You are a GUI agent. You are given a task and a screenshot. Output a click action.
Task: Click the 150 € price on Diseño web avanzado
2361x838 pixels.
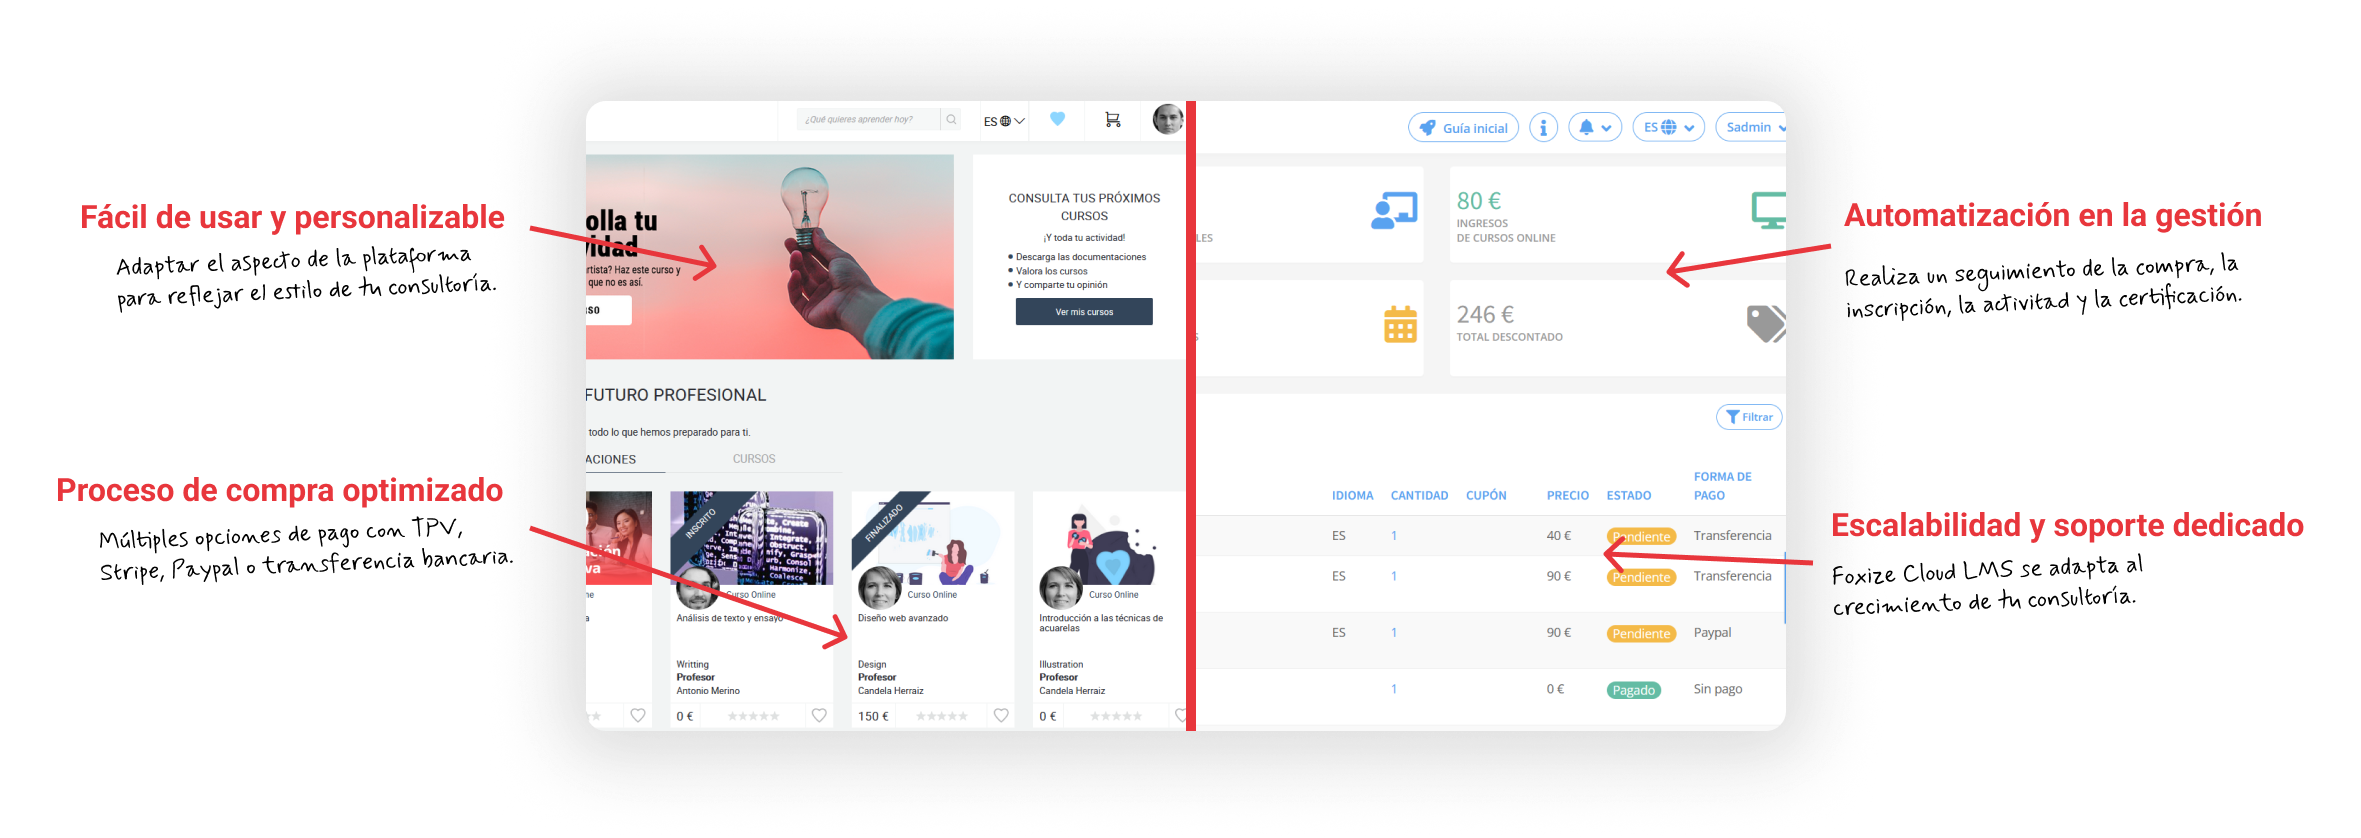coord(873,716)
